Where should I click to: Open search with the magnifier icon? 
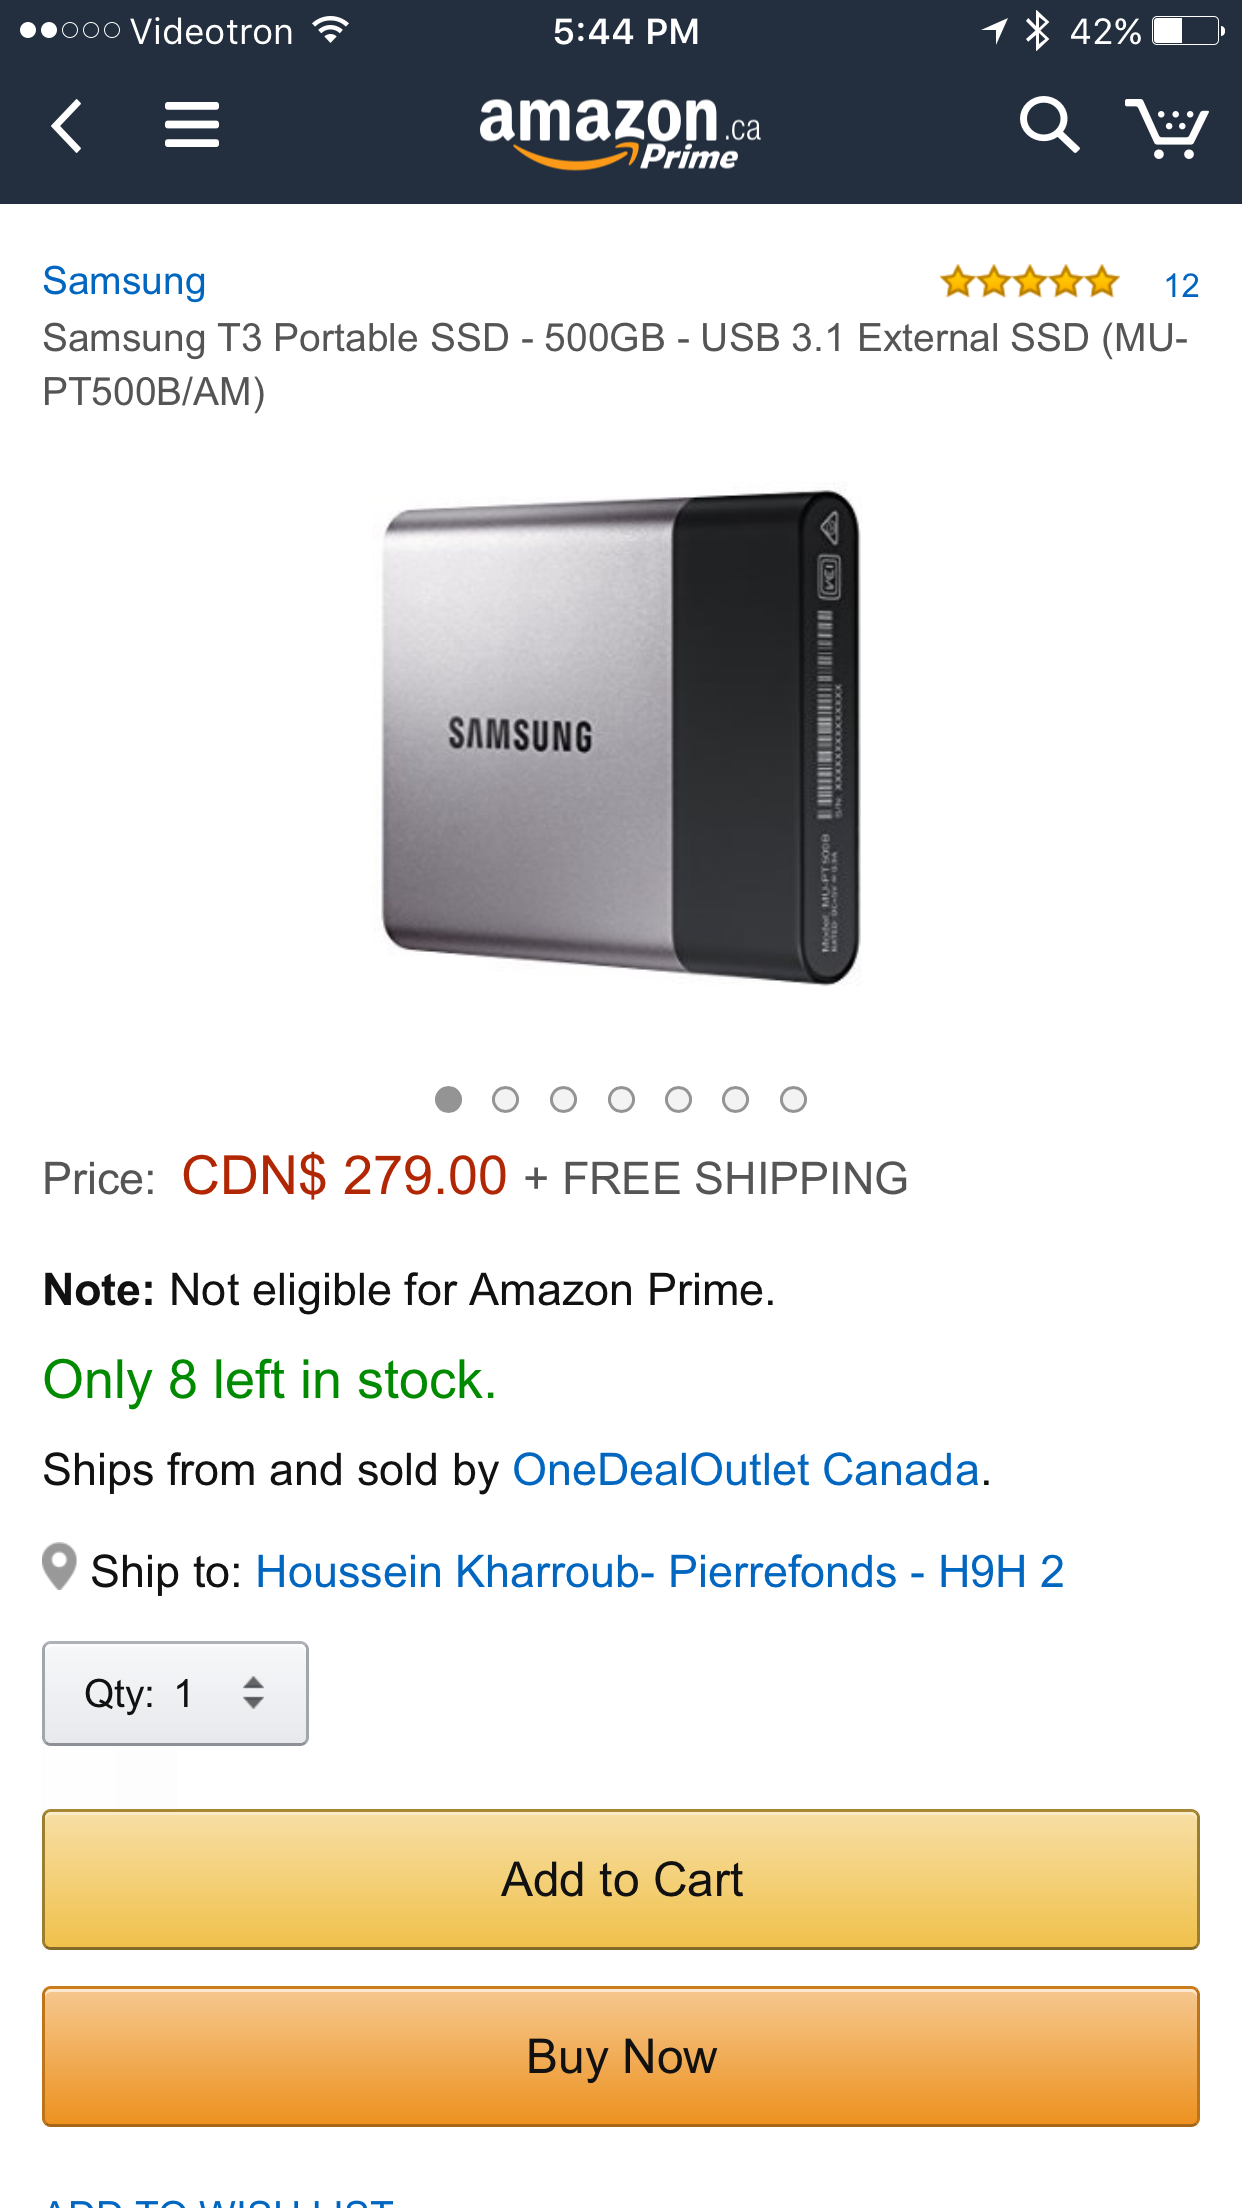1049,125
